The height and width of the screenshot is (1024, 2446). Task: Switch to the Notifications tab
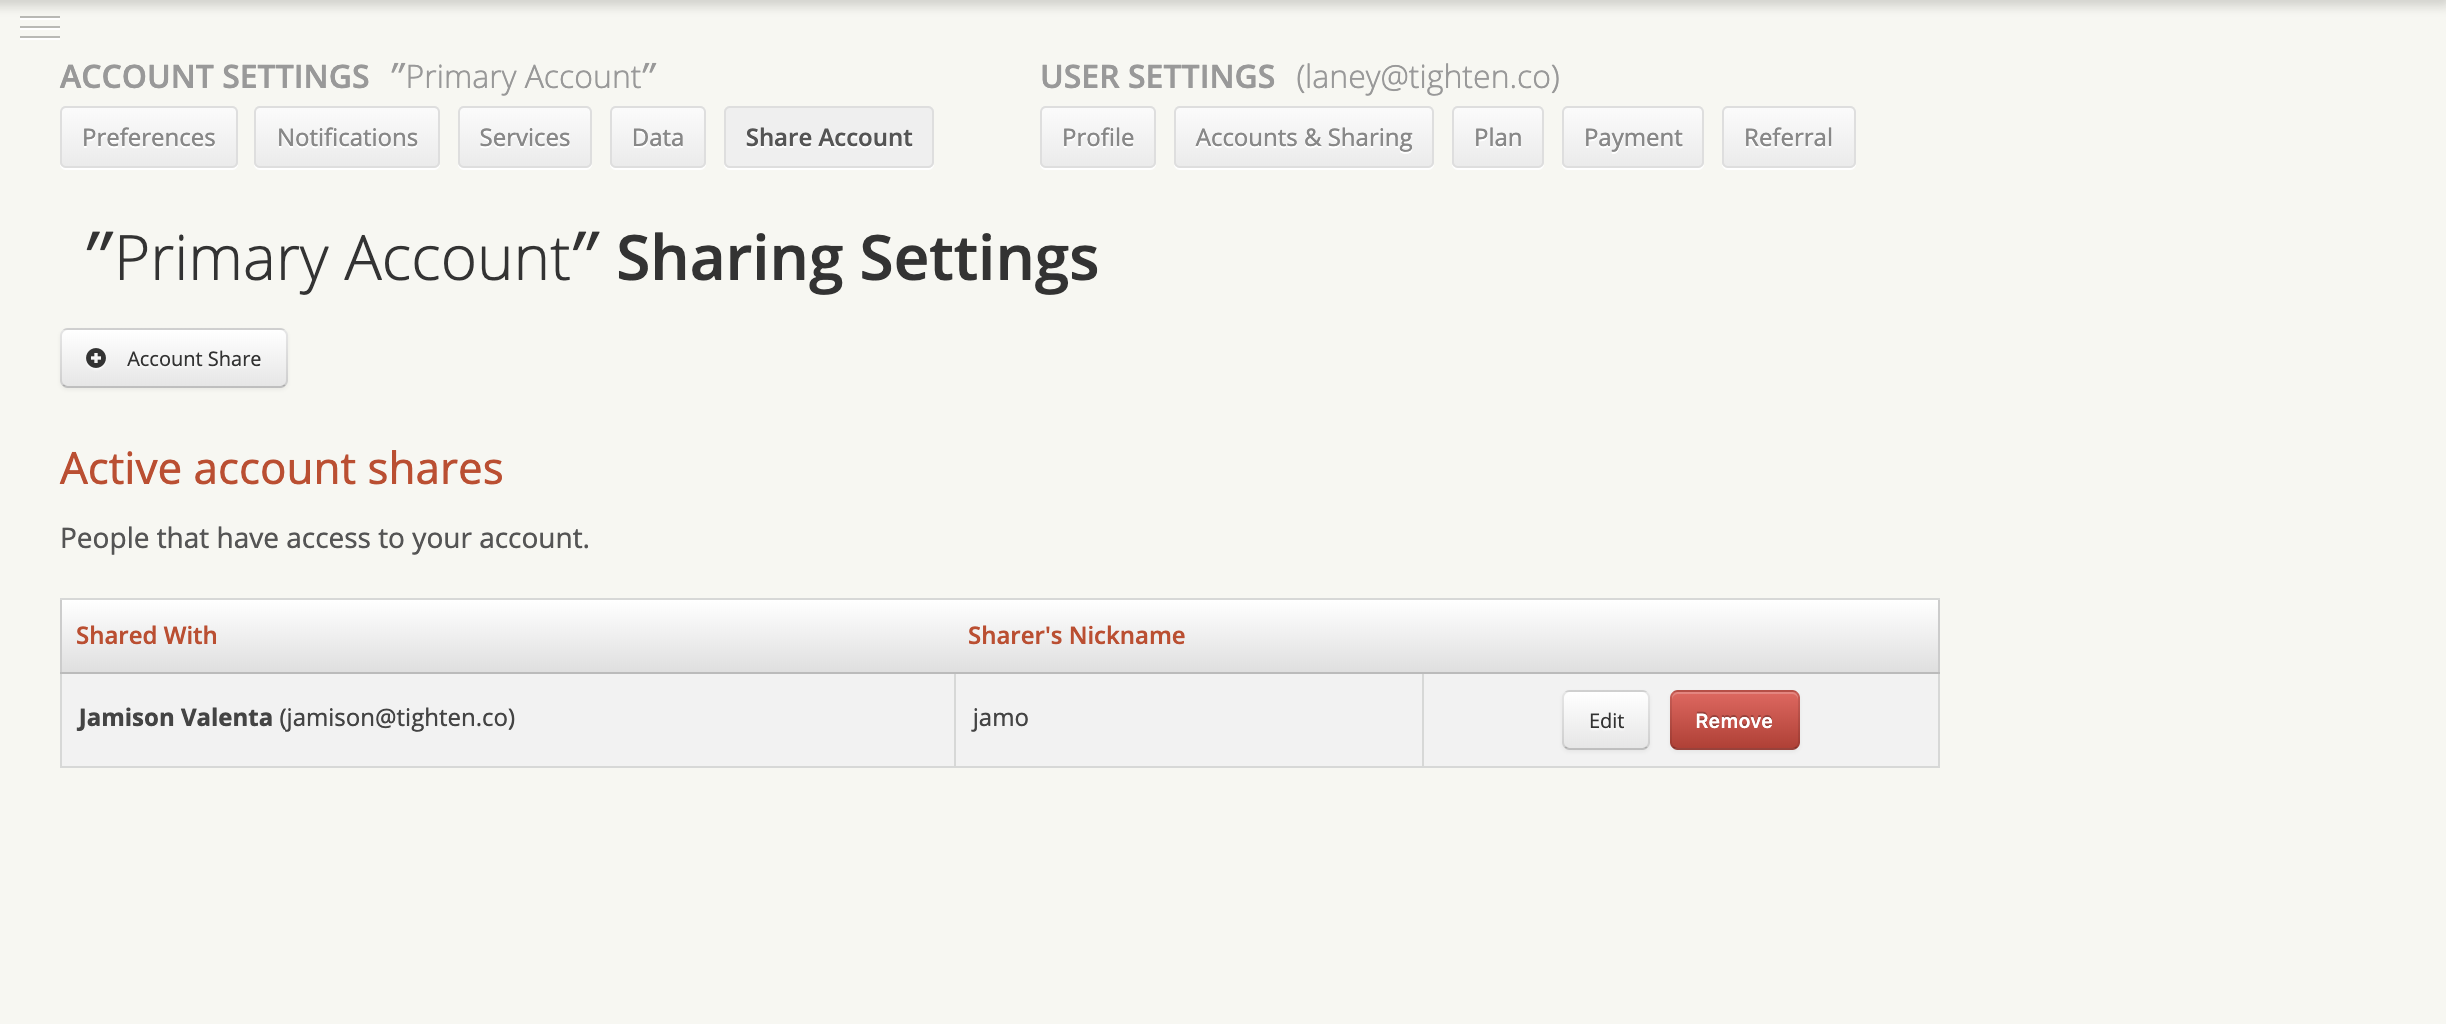pos(347,137)
